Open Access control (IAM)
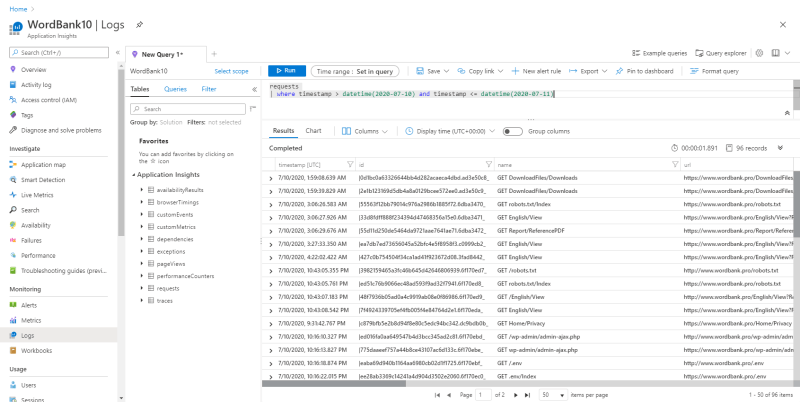Viewport: 800px width, 402px height. [x=48, y=100]
